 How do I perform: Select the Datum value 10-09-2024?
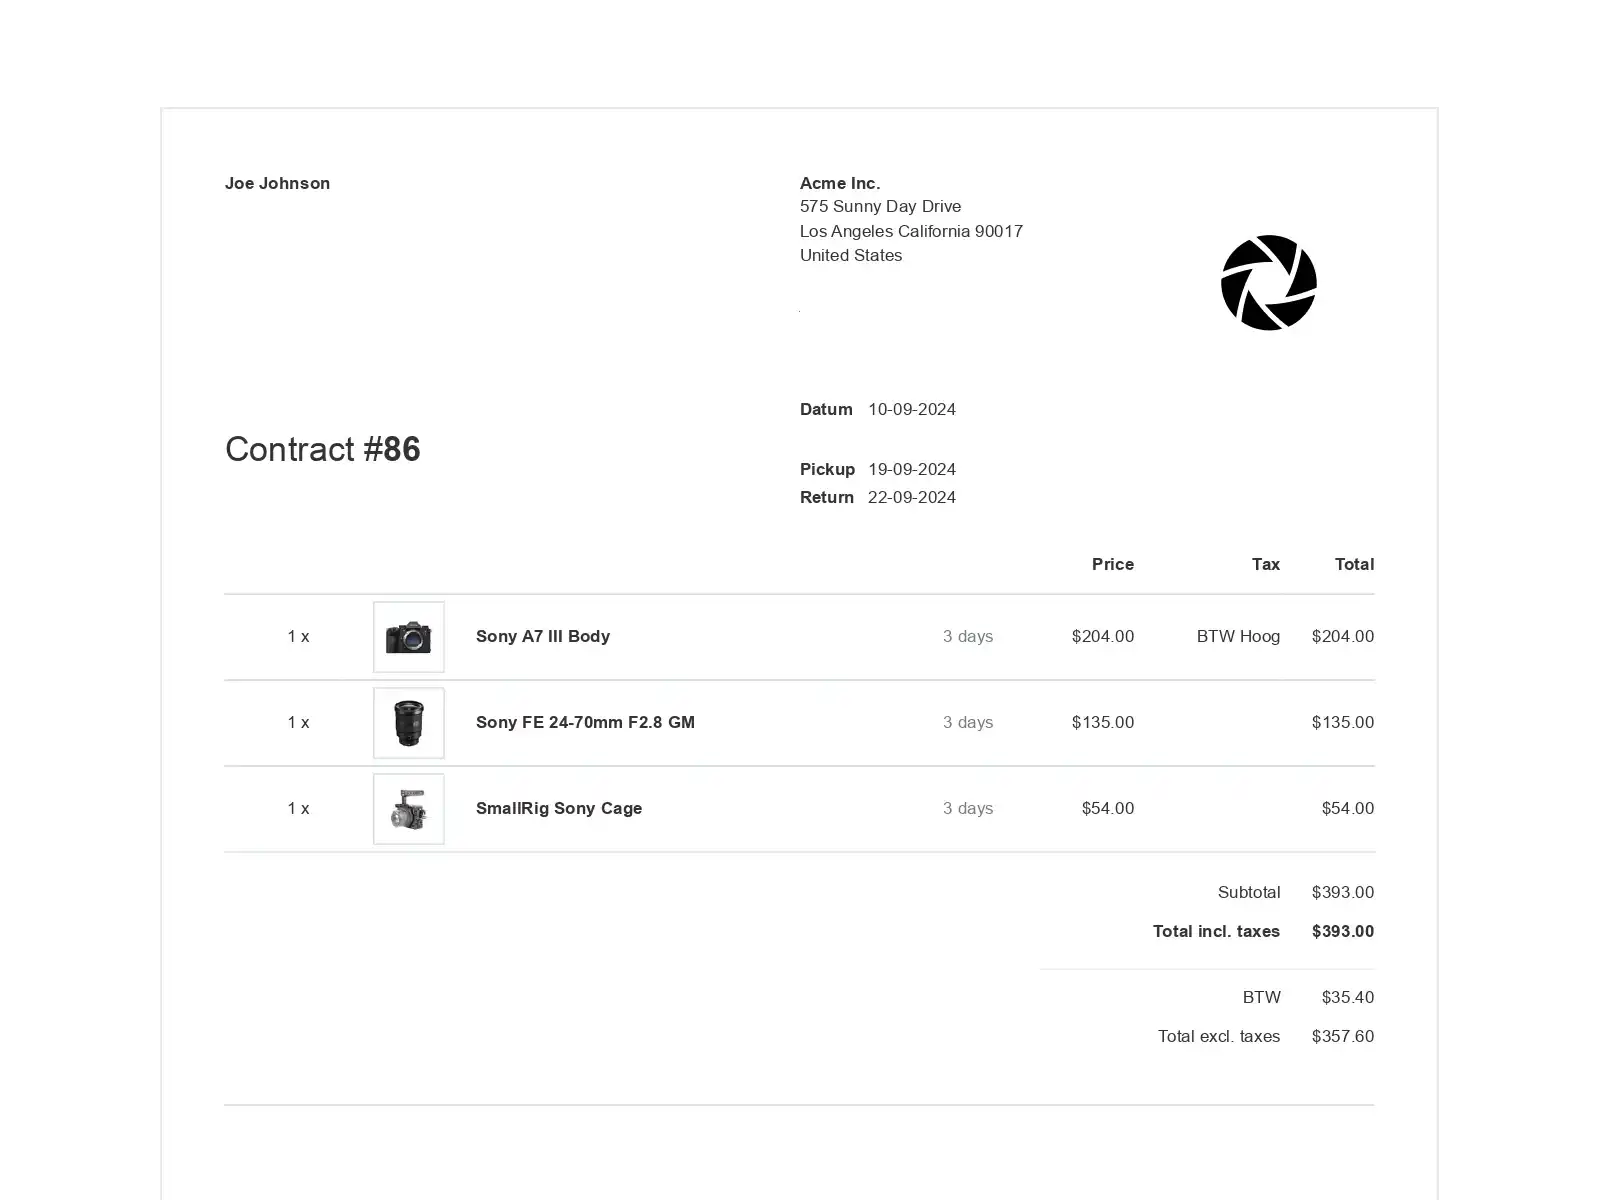911,409
